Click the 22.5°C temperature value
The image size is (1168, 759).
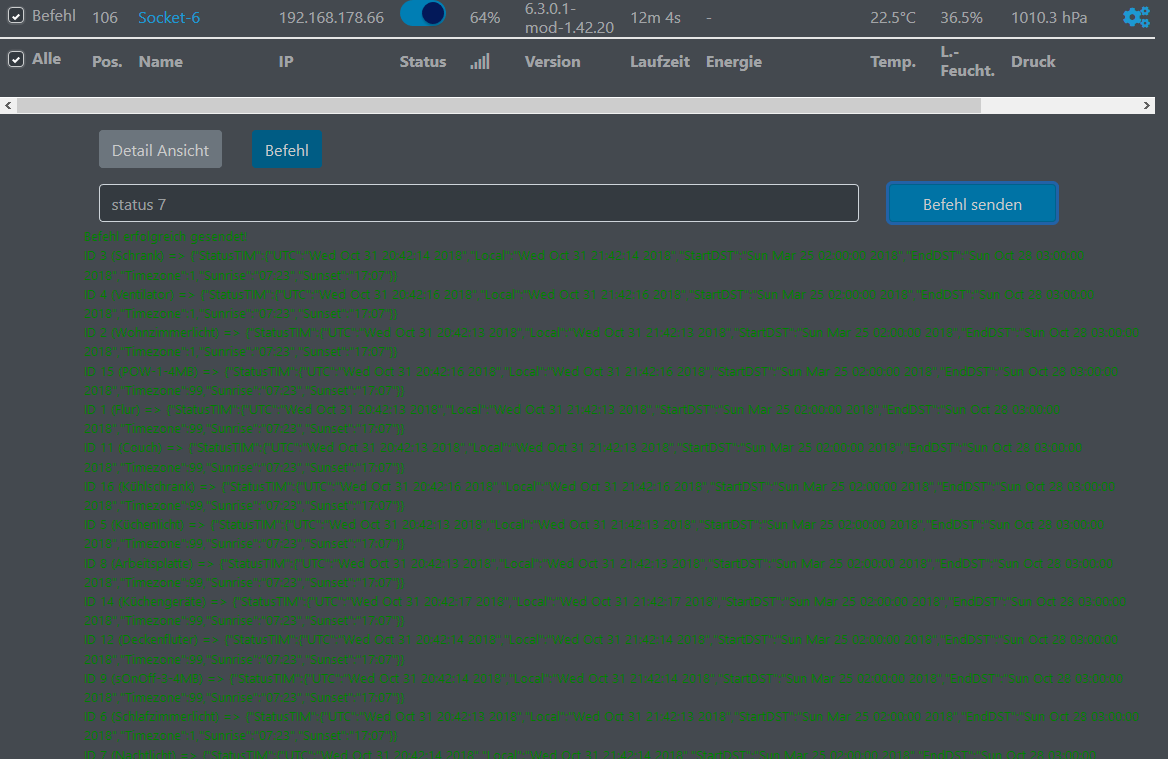pos(892,17)
